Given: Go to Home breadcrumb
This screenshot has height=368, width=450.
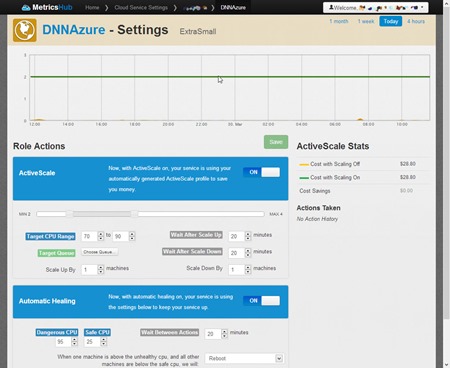Looking at the screenshot, I should pos(92,7).
